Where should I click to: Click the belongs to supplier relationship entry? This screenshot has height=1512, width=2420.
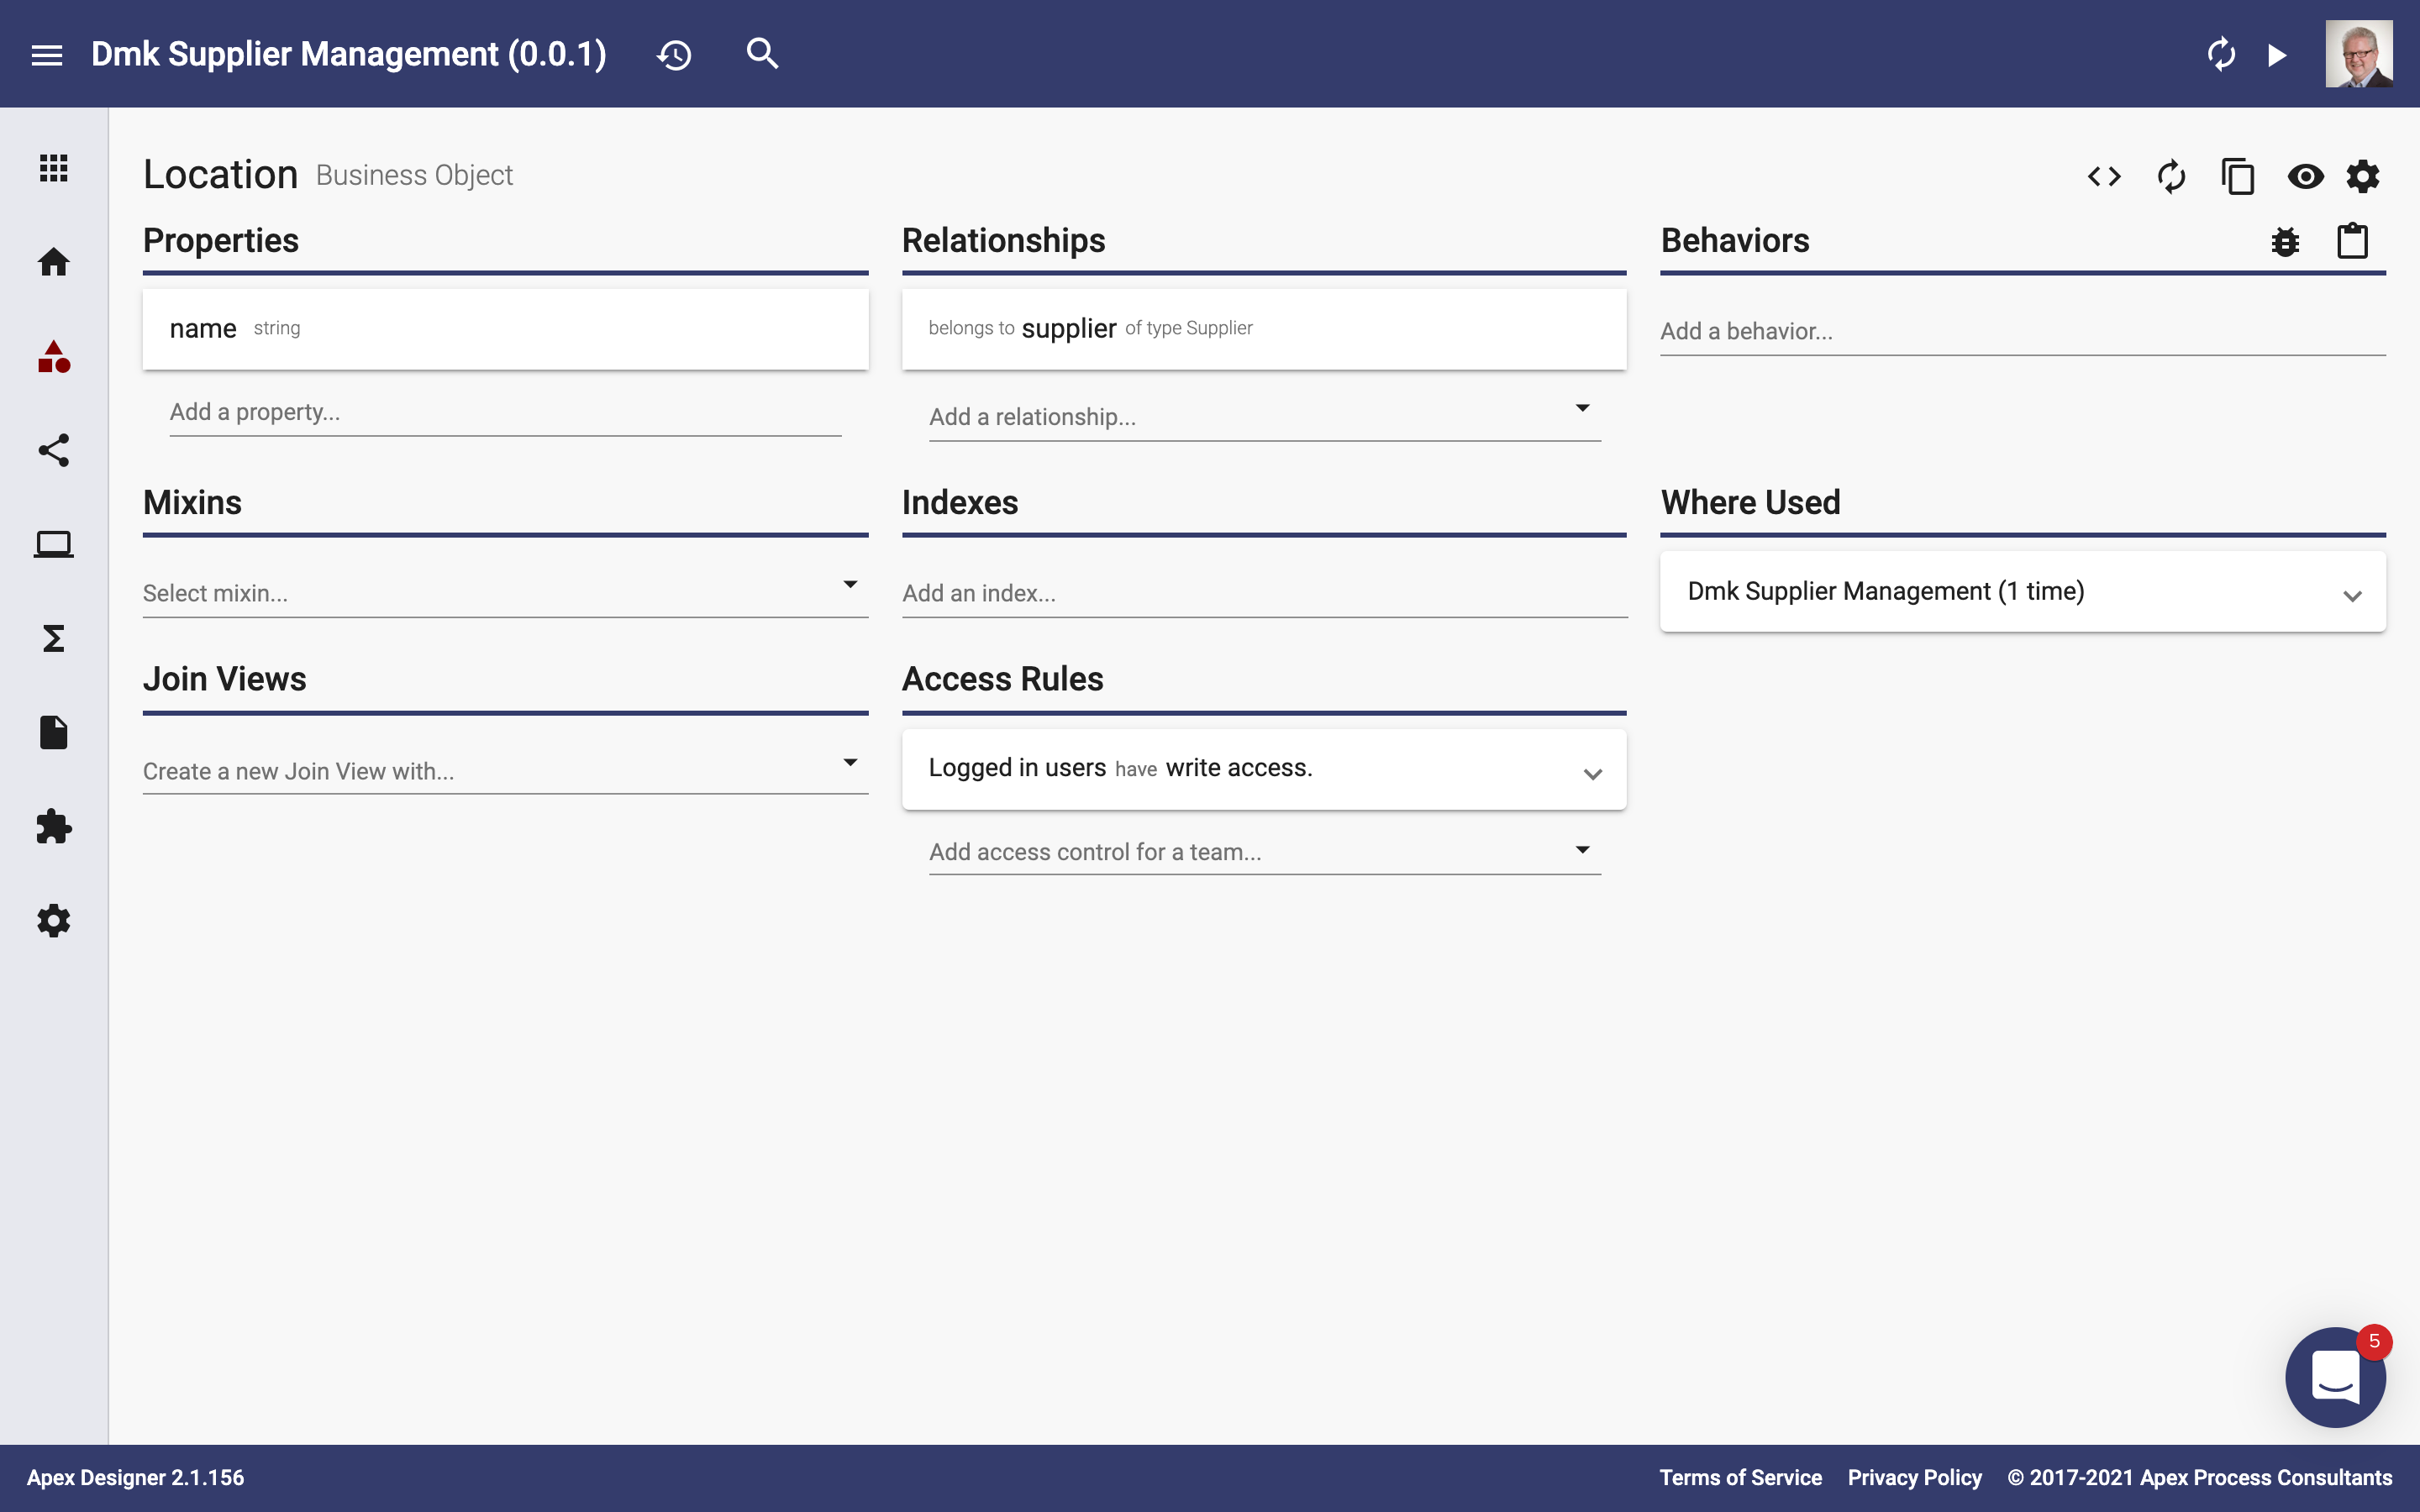pos(1263,326)
